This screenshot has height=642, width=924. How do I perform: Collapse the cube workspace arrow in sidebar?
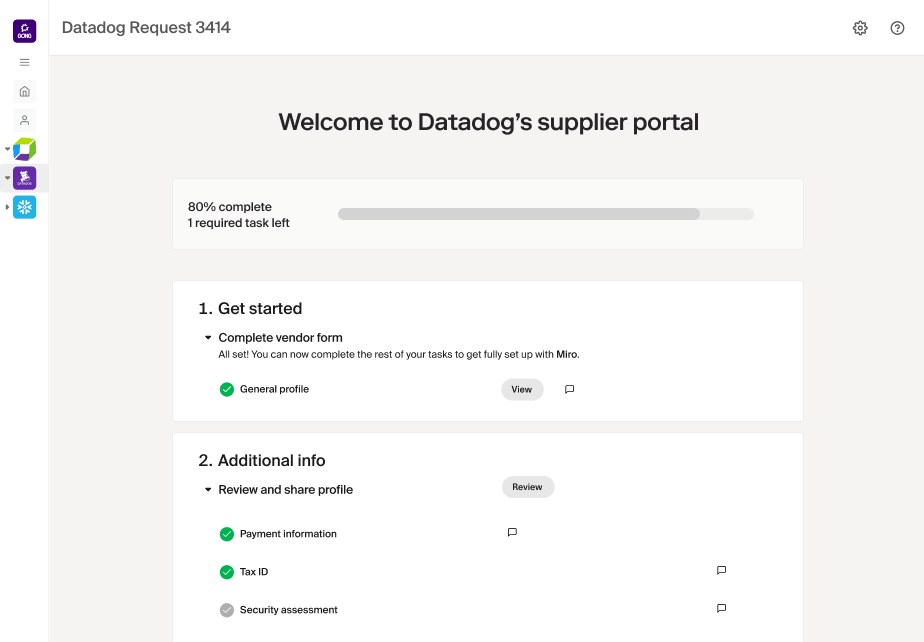7,149
